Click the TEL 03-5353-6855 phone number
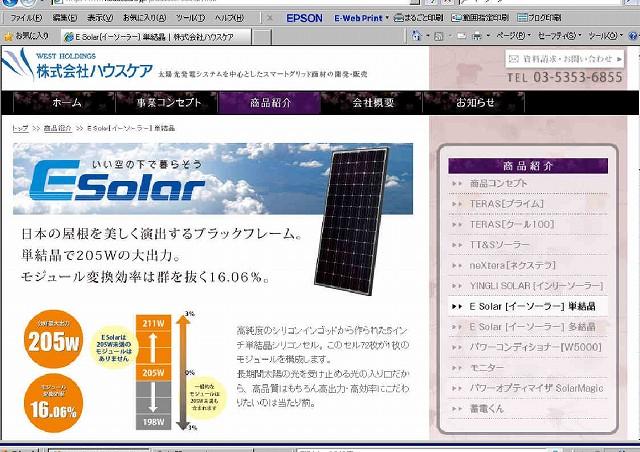This screenshot has height=452, width=640. coord(565,77)
